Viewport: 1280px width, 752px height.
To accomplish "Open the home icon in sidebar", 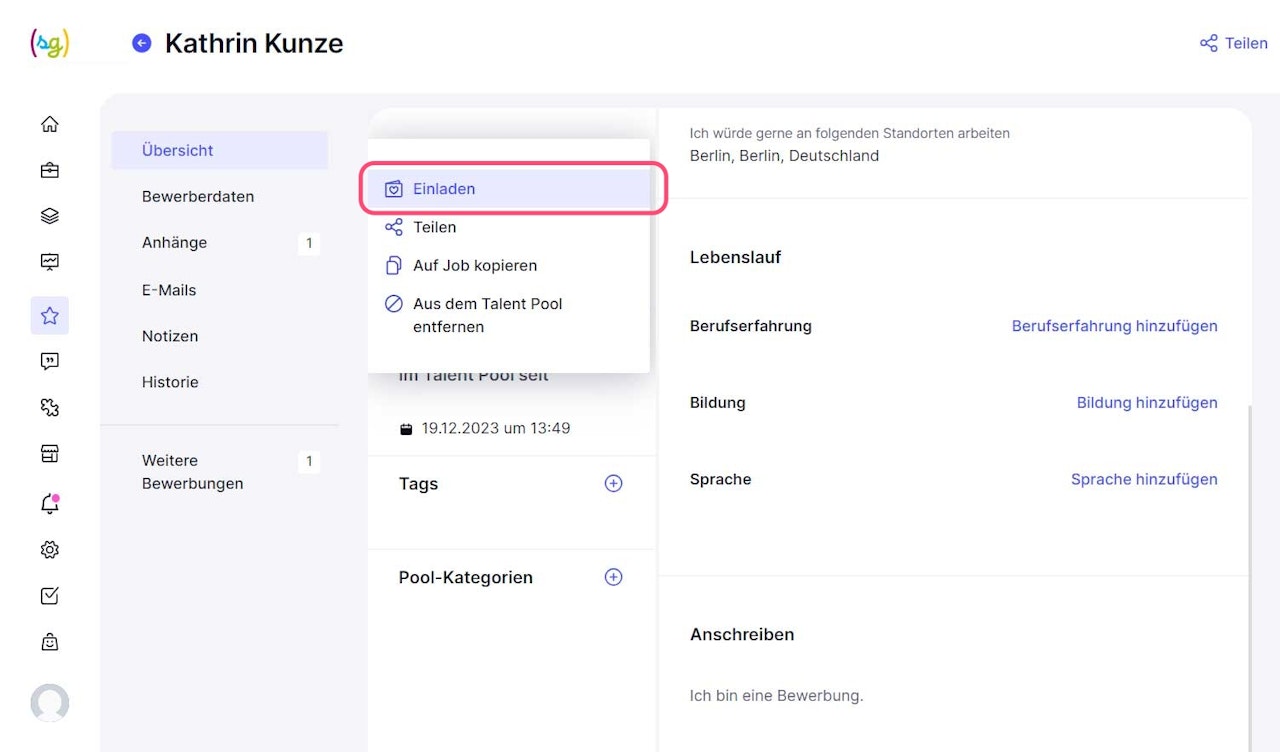I will (x=50, y=124).
